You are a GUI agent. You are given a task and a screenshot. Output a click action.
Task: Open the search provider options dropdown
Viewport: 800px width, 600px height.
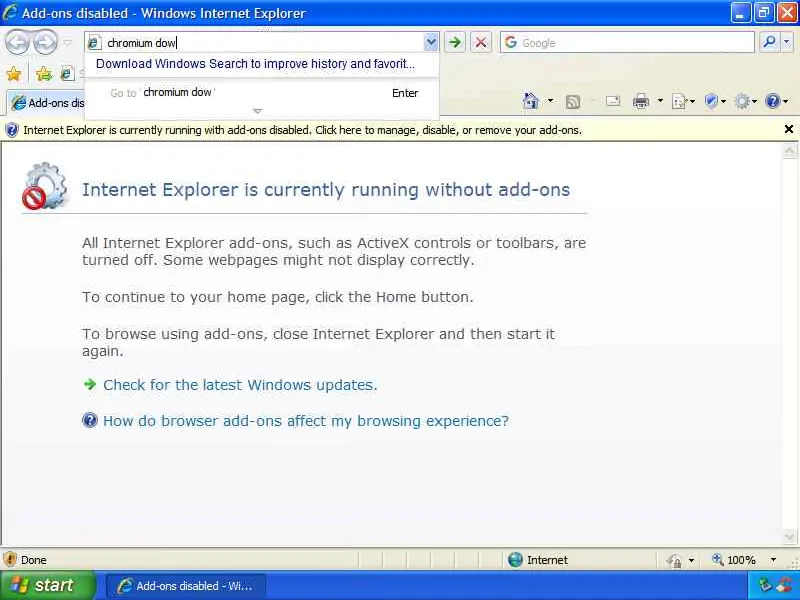pyautogui.click(x=787, y=42)
